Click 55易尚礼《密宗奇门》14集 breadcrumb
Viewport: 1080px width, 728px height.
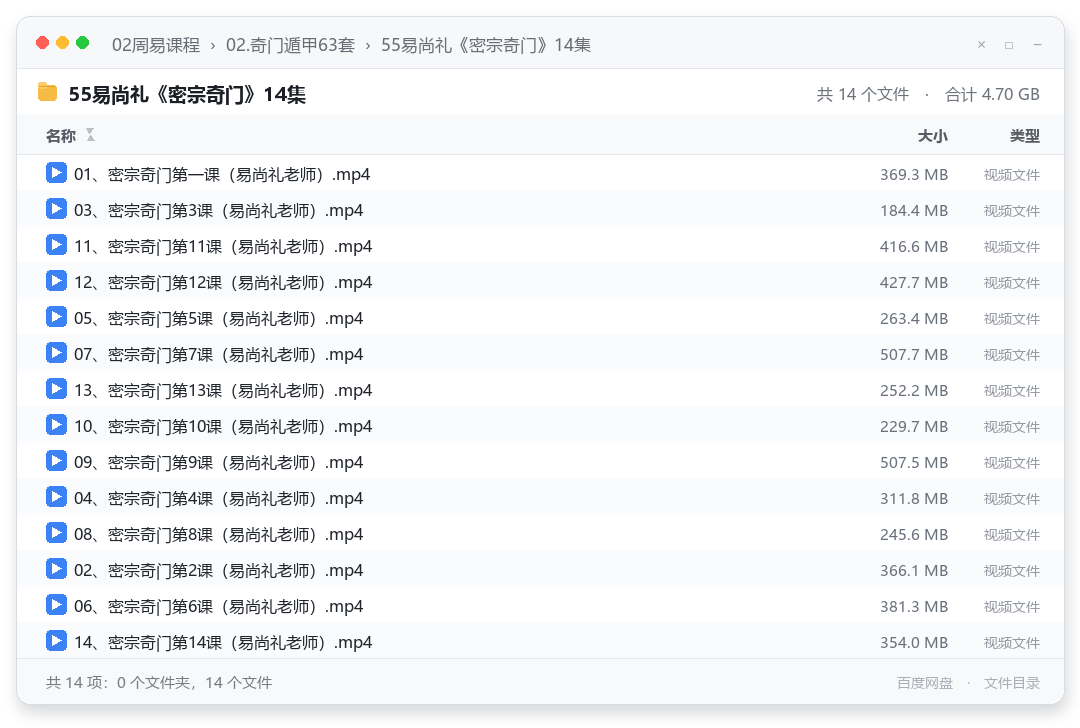pyautogui.click(x=486, y=45)
